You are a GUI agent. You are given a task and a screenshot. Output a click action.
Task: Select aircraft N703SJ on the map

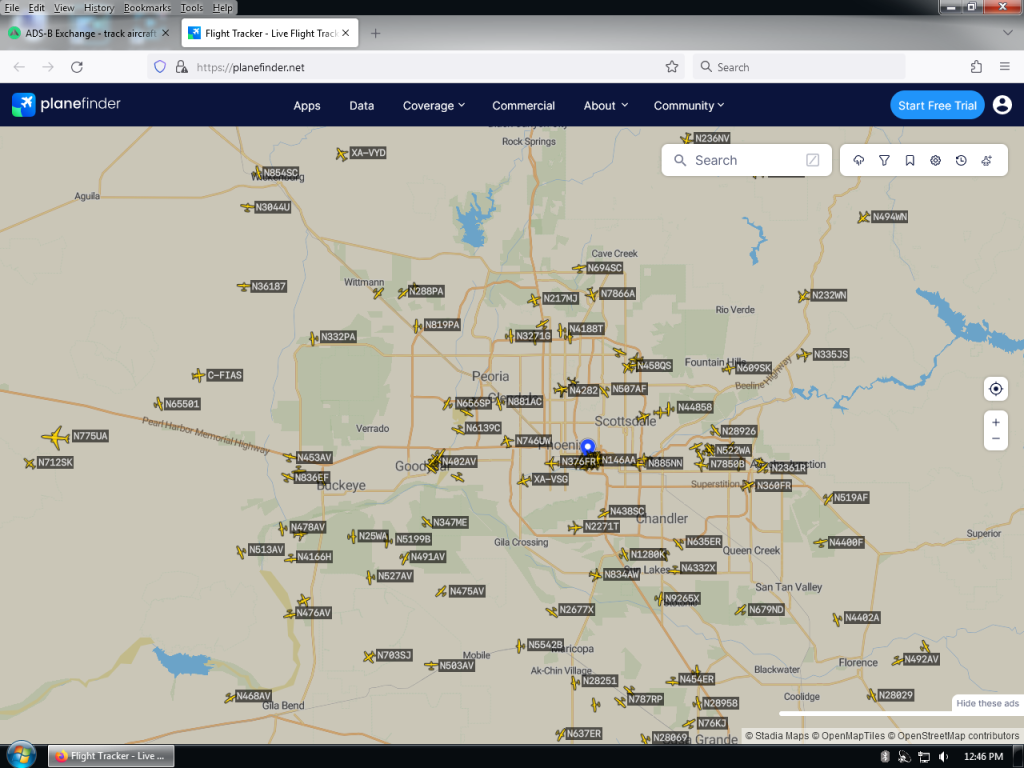click(x=369, y=656)
